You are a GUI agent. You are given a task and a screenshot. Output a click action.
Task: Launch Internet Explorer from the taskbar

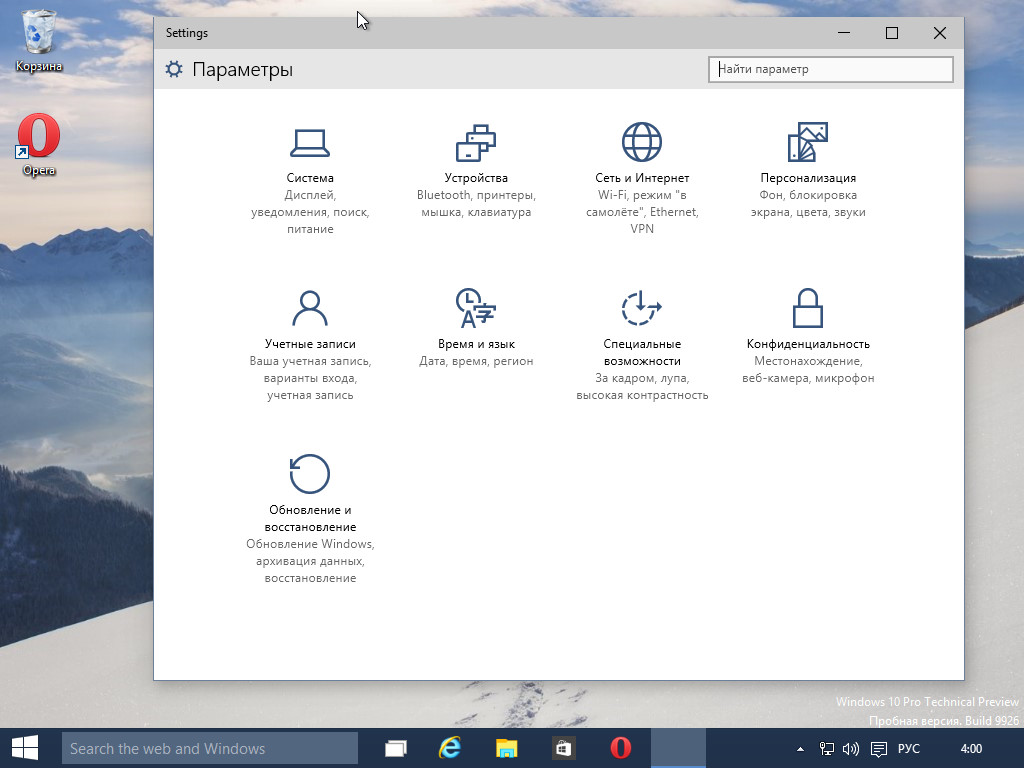(451, 748)
